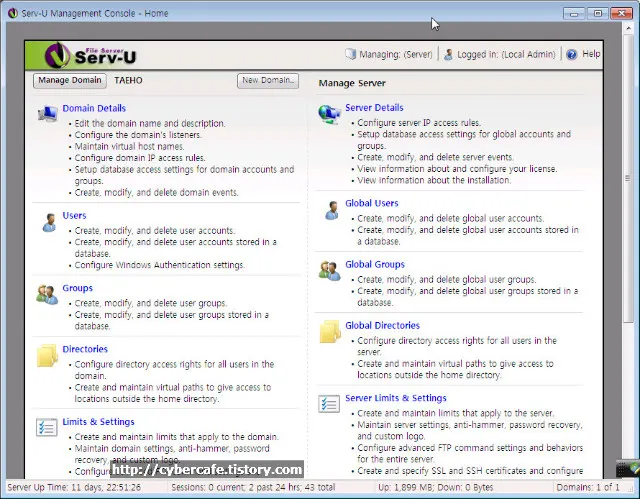640x499 pixels.
Task: Open the Global Users link
Action: [x=372, y=203]
